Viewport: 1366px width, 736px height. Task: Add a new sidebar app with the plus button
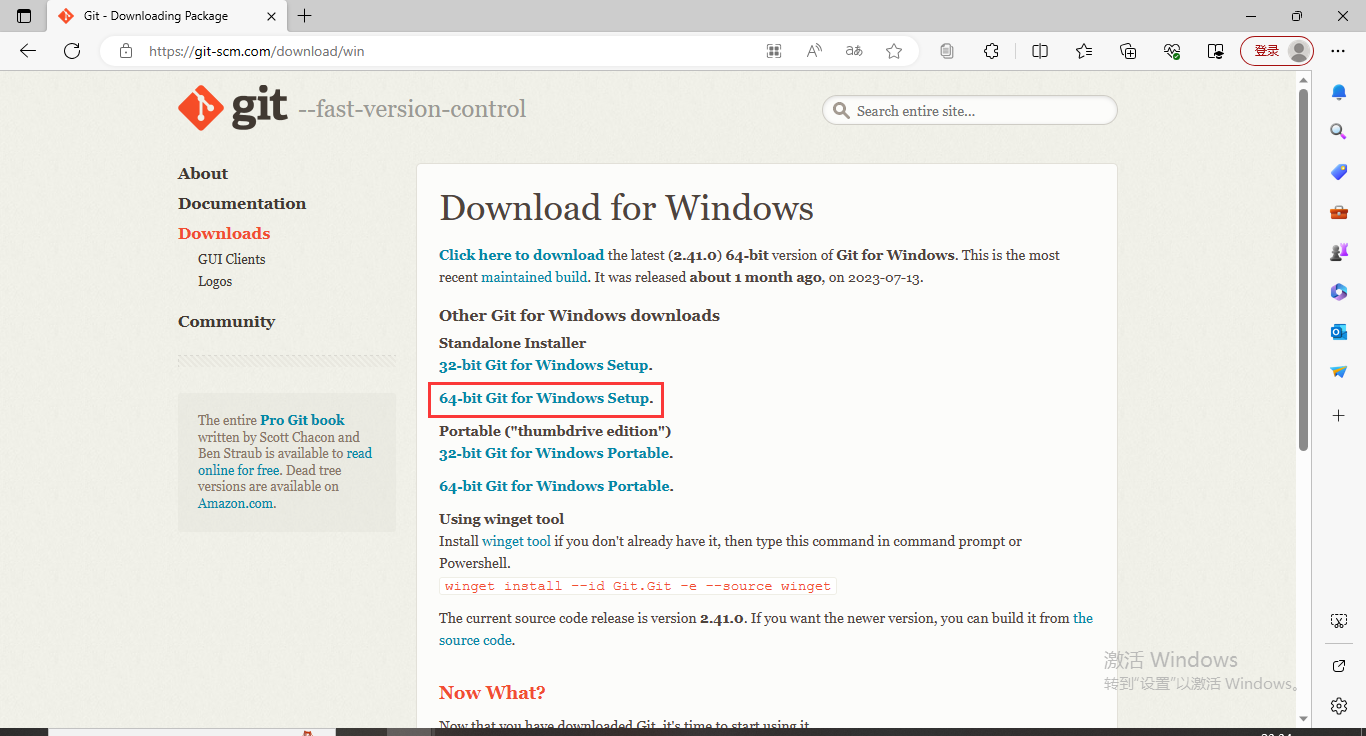pos(1338,415)
